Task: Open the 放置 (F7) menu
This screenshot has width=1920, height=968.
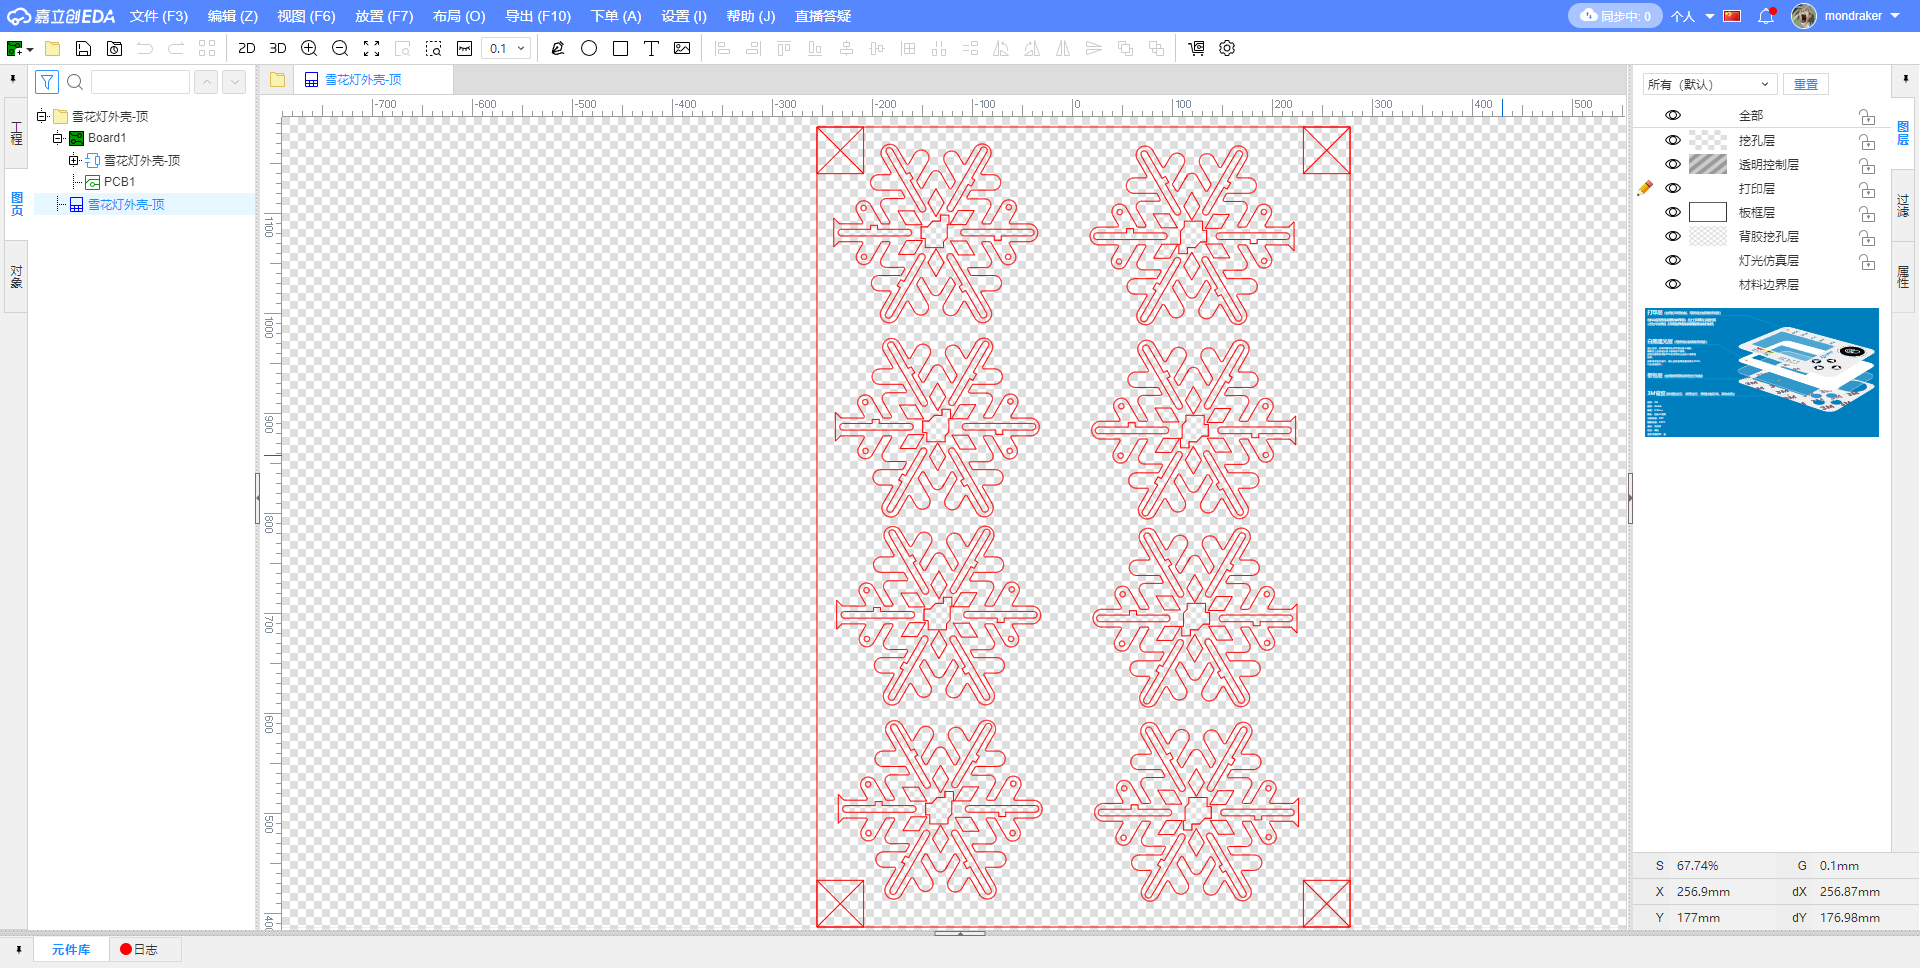Action: 384,16
